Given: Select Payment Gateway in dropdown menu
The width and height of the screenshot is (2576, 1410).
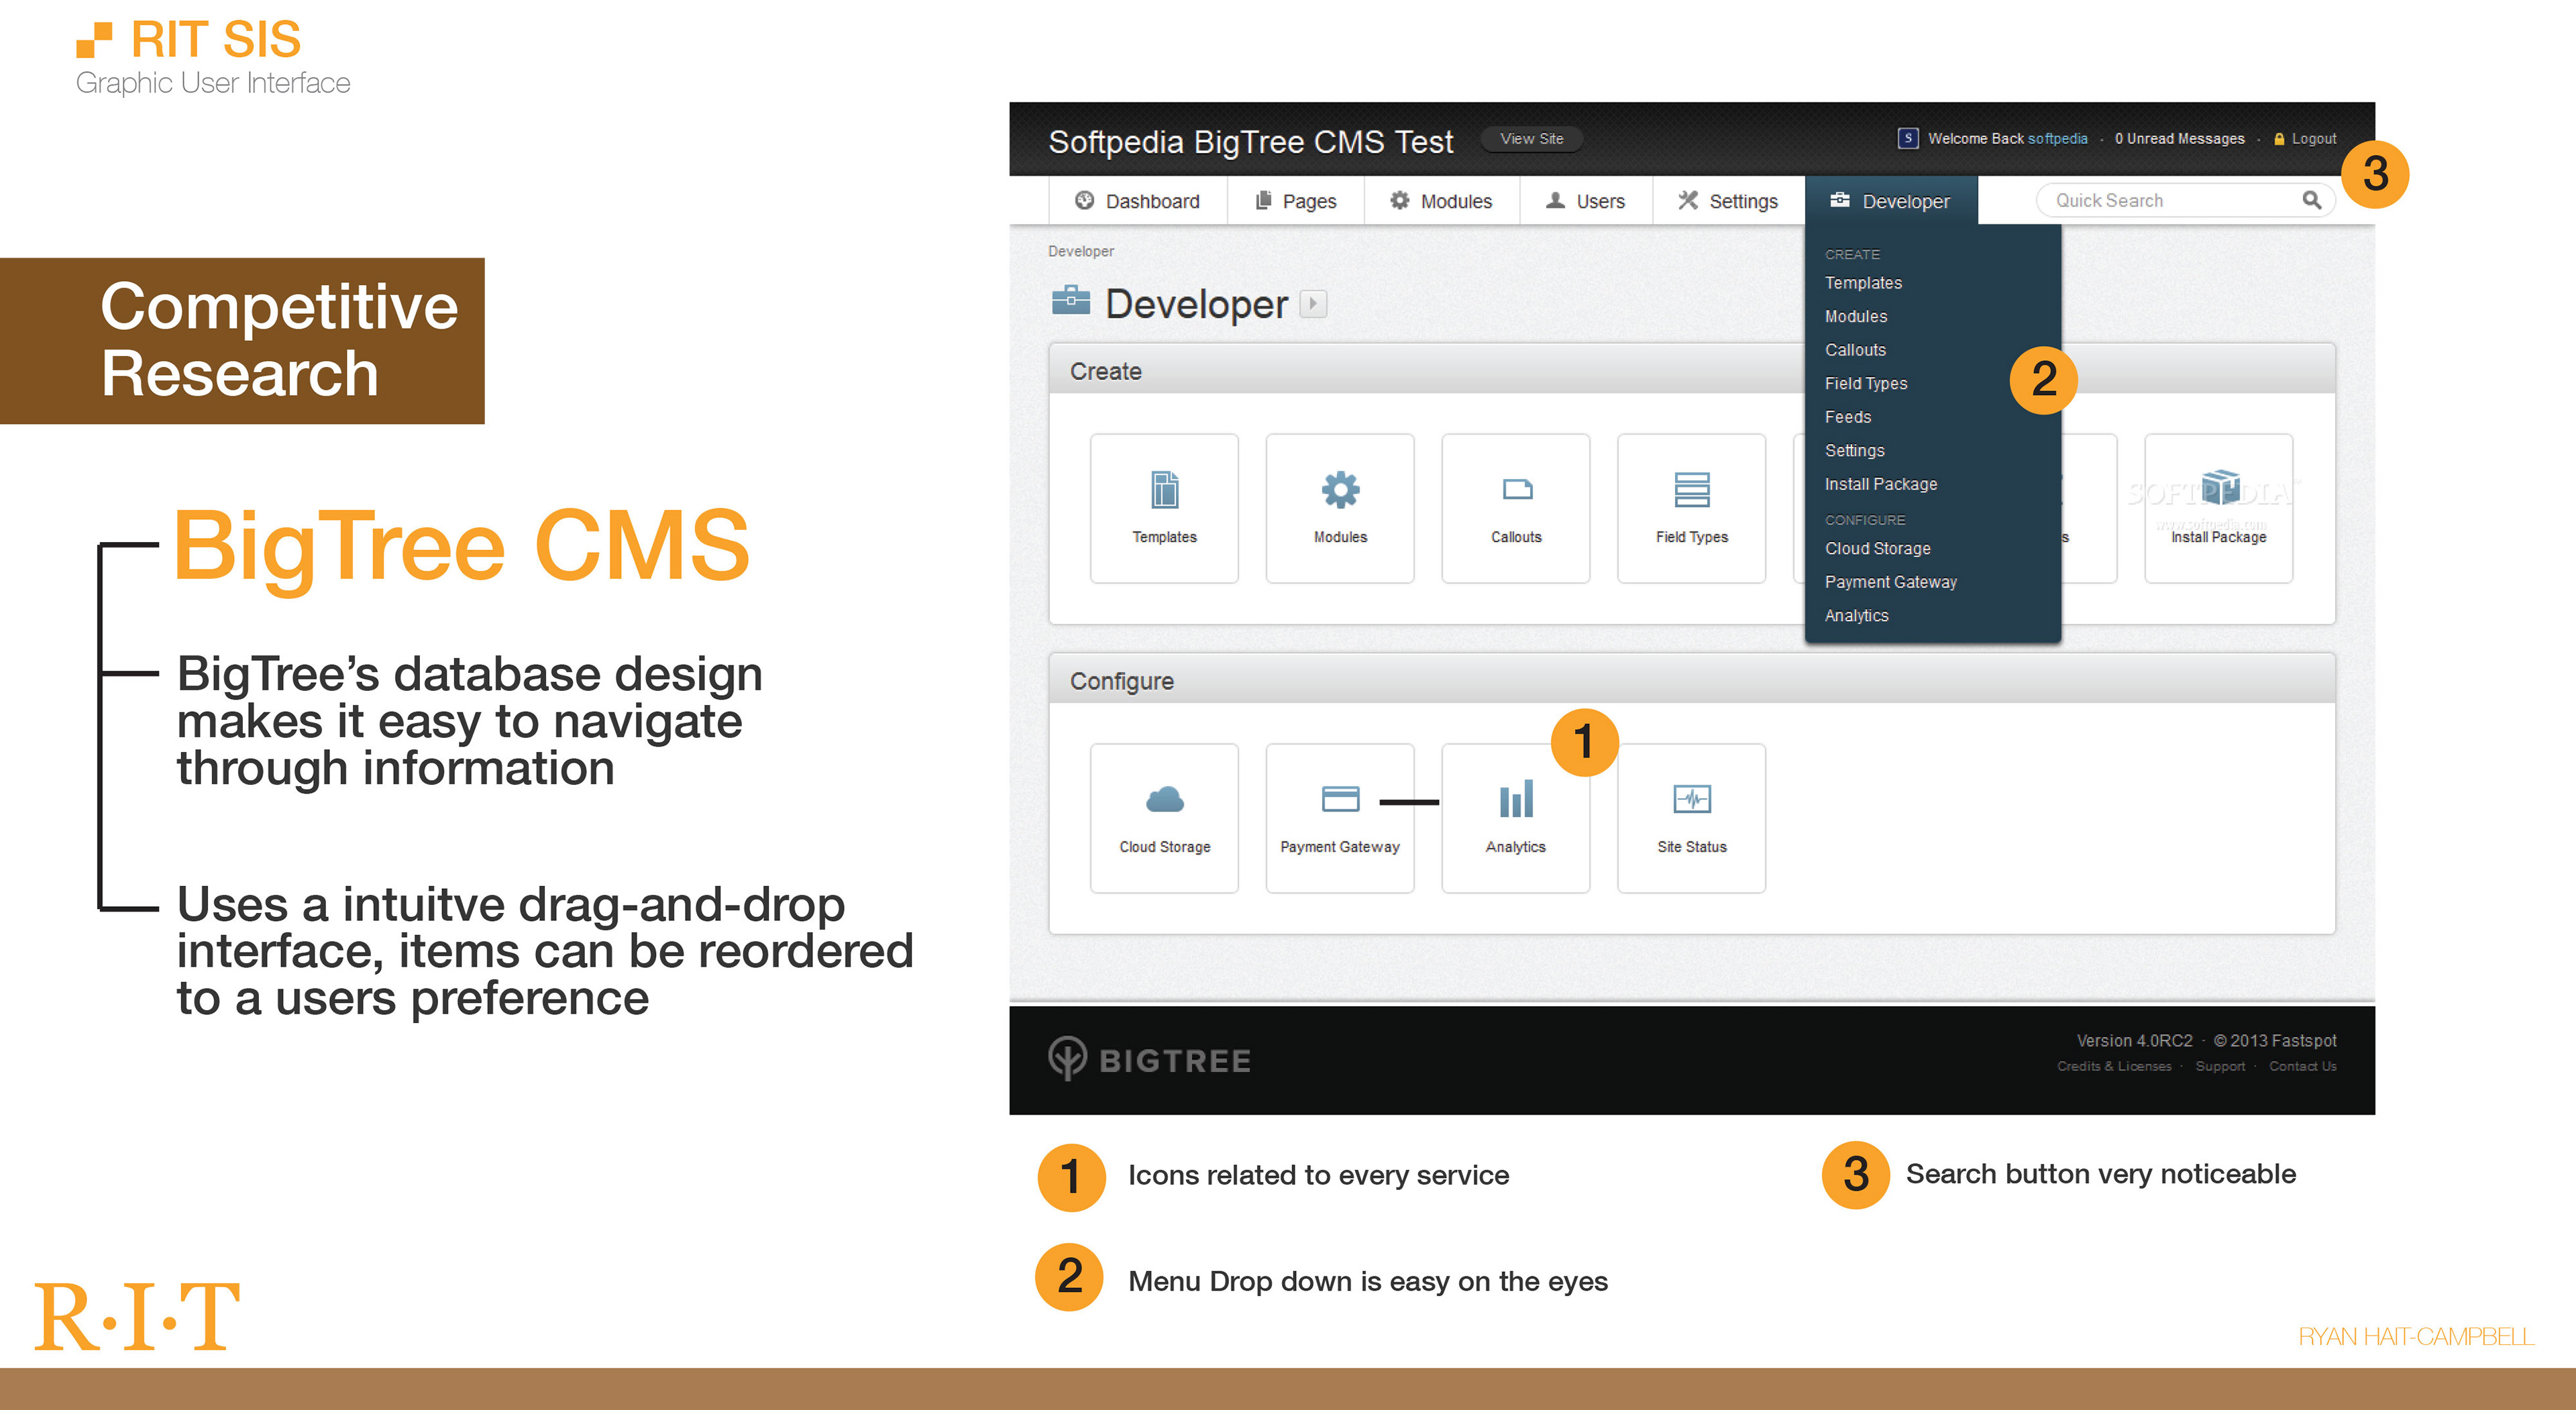Looking at the screenshot, I should point(1890,582).
